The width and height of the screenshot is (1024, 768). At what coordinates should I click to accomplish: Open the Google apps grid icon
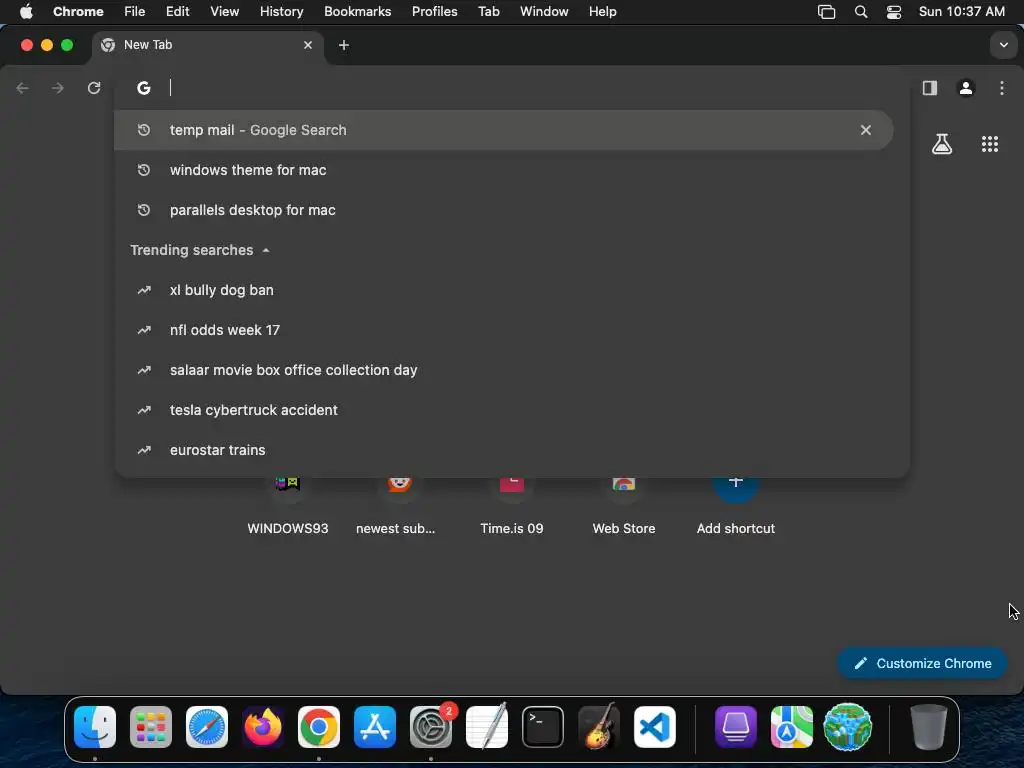(x=990, y=144)
